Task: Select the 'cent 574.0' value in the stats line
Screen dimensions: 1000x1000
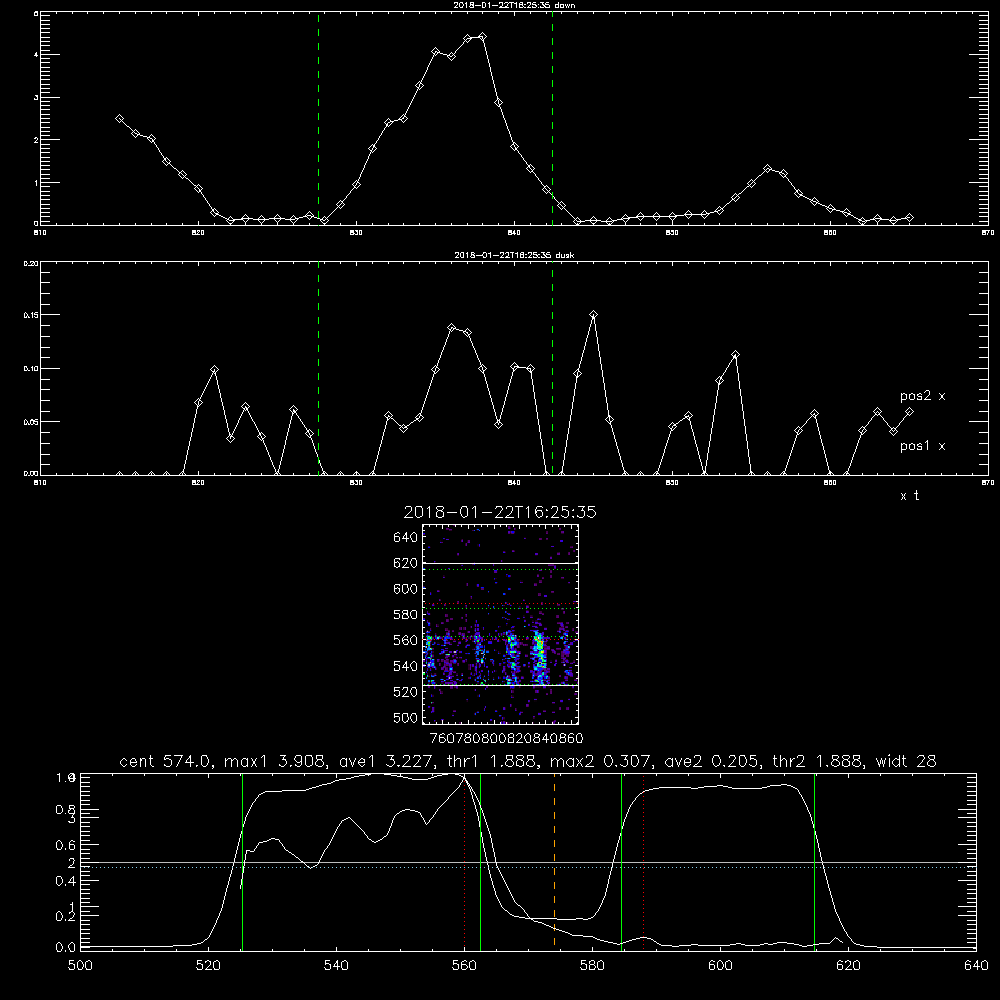Action: (x=166, y=761)
